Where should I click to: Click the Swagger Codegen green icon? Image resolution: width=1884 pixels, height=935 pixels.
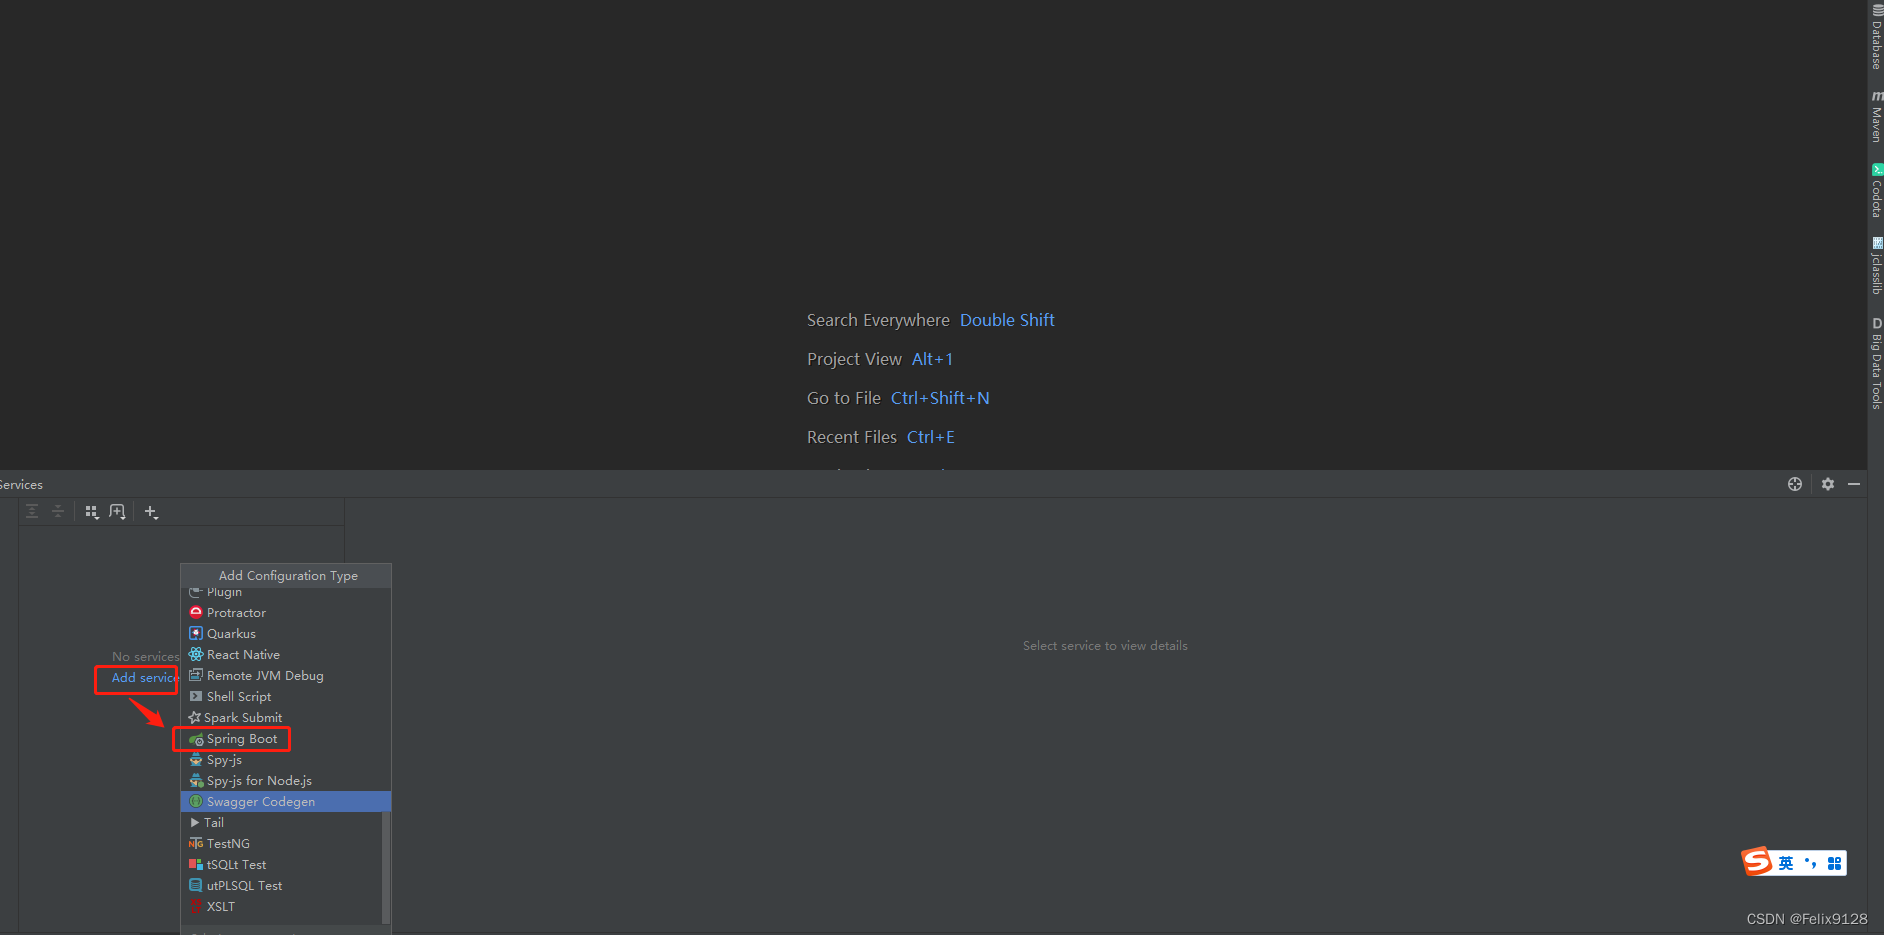[x=196, y=801]
